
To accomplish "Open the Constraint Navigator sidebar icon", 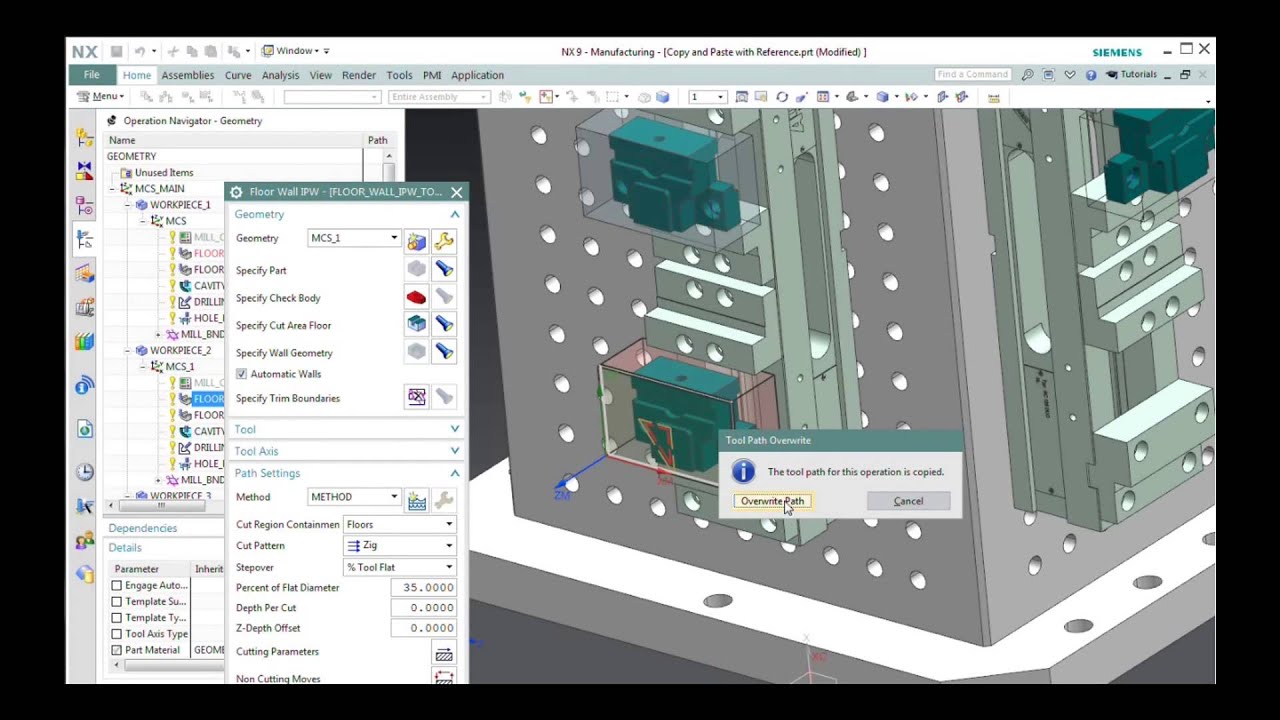I will click(84, 172).
